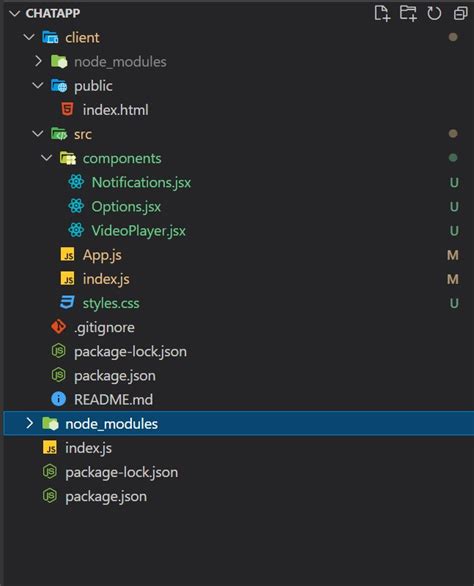Image resolution: width=474 pixels, height=586 pixels.
Task: Collapse the public folder
Action: (x=38, y=86)
